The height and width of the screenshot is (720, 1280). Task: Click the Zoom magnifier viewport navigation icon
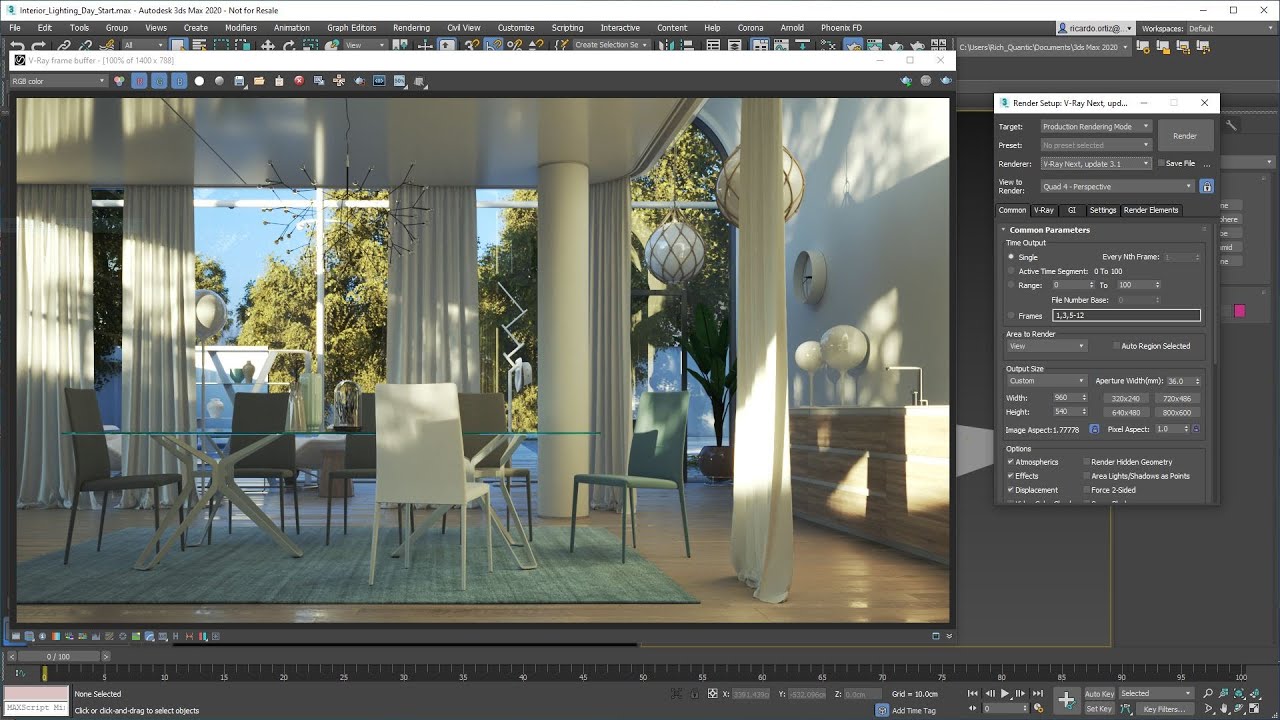(x=1208, y=693)
